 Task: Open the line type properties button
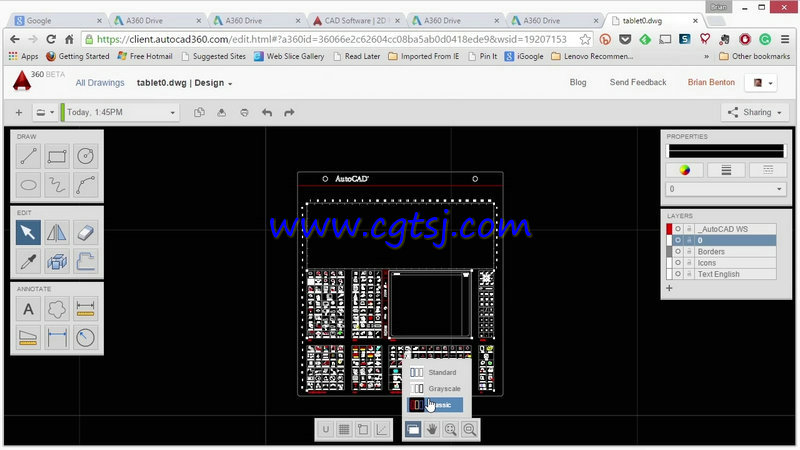point(767,170)
